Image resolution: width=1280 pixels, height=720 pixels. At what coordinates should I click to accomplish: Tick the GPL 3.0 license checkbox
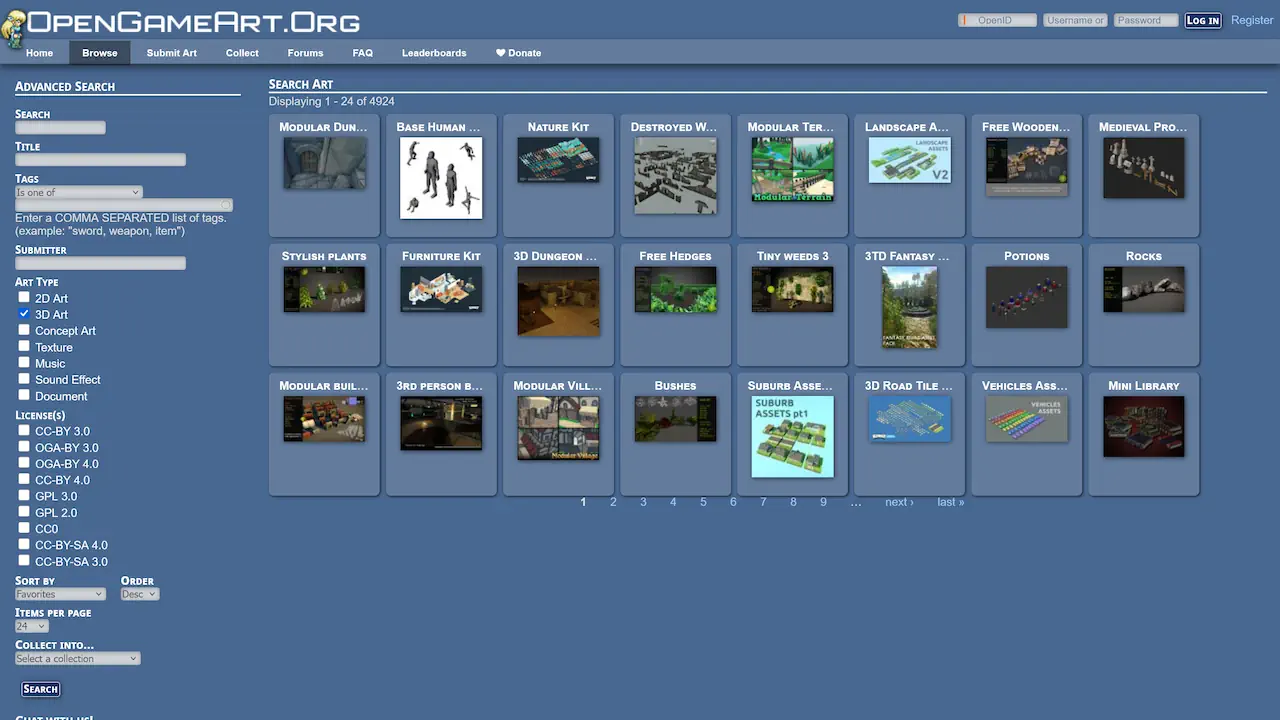pos(24,495)
